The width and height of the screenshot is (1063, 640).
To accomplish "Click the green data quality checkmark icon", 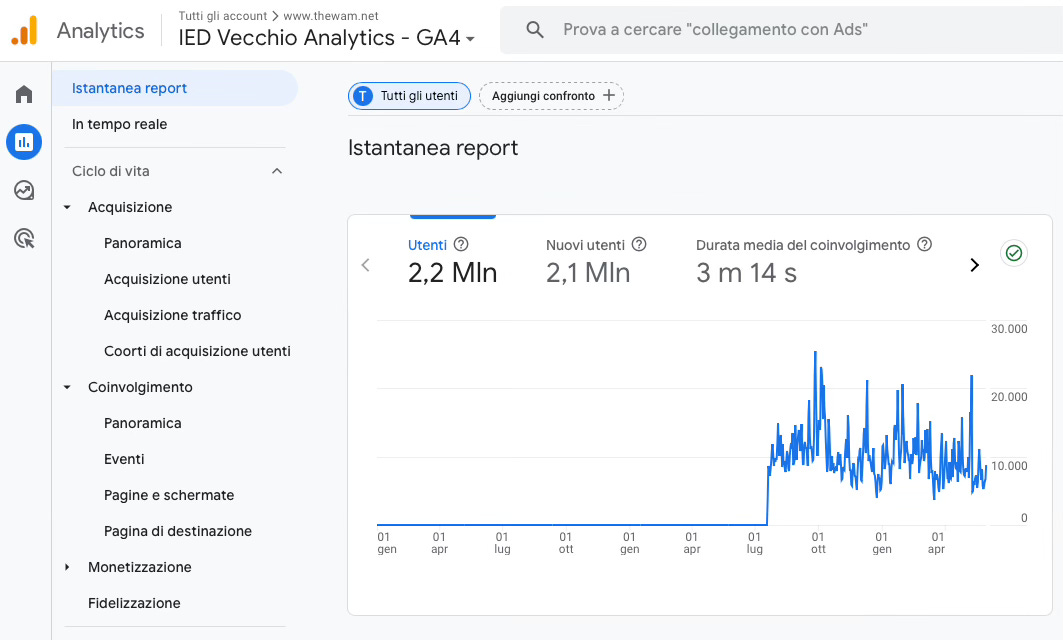I will pyautogui.click(x=1014, y=253).
